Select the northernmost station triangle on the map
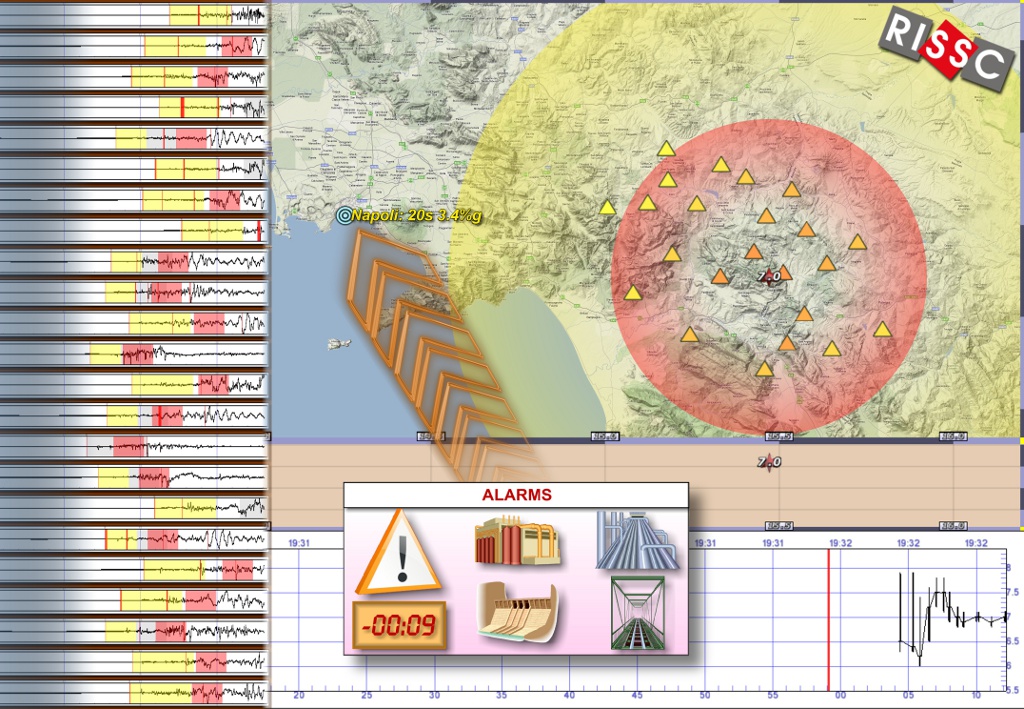1024x709 pixels. click(666, 149)
